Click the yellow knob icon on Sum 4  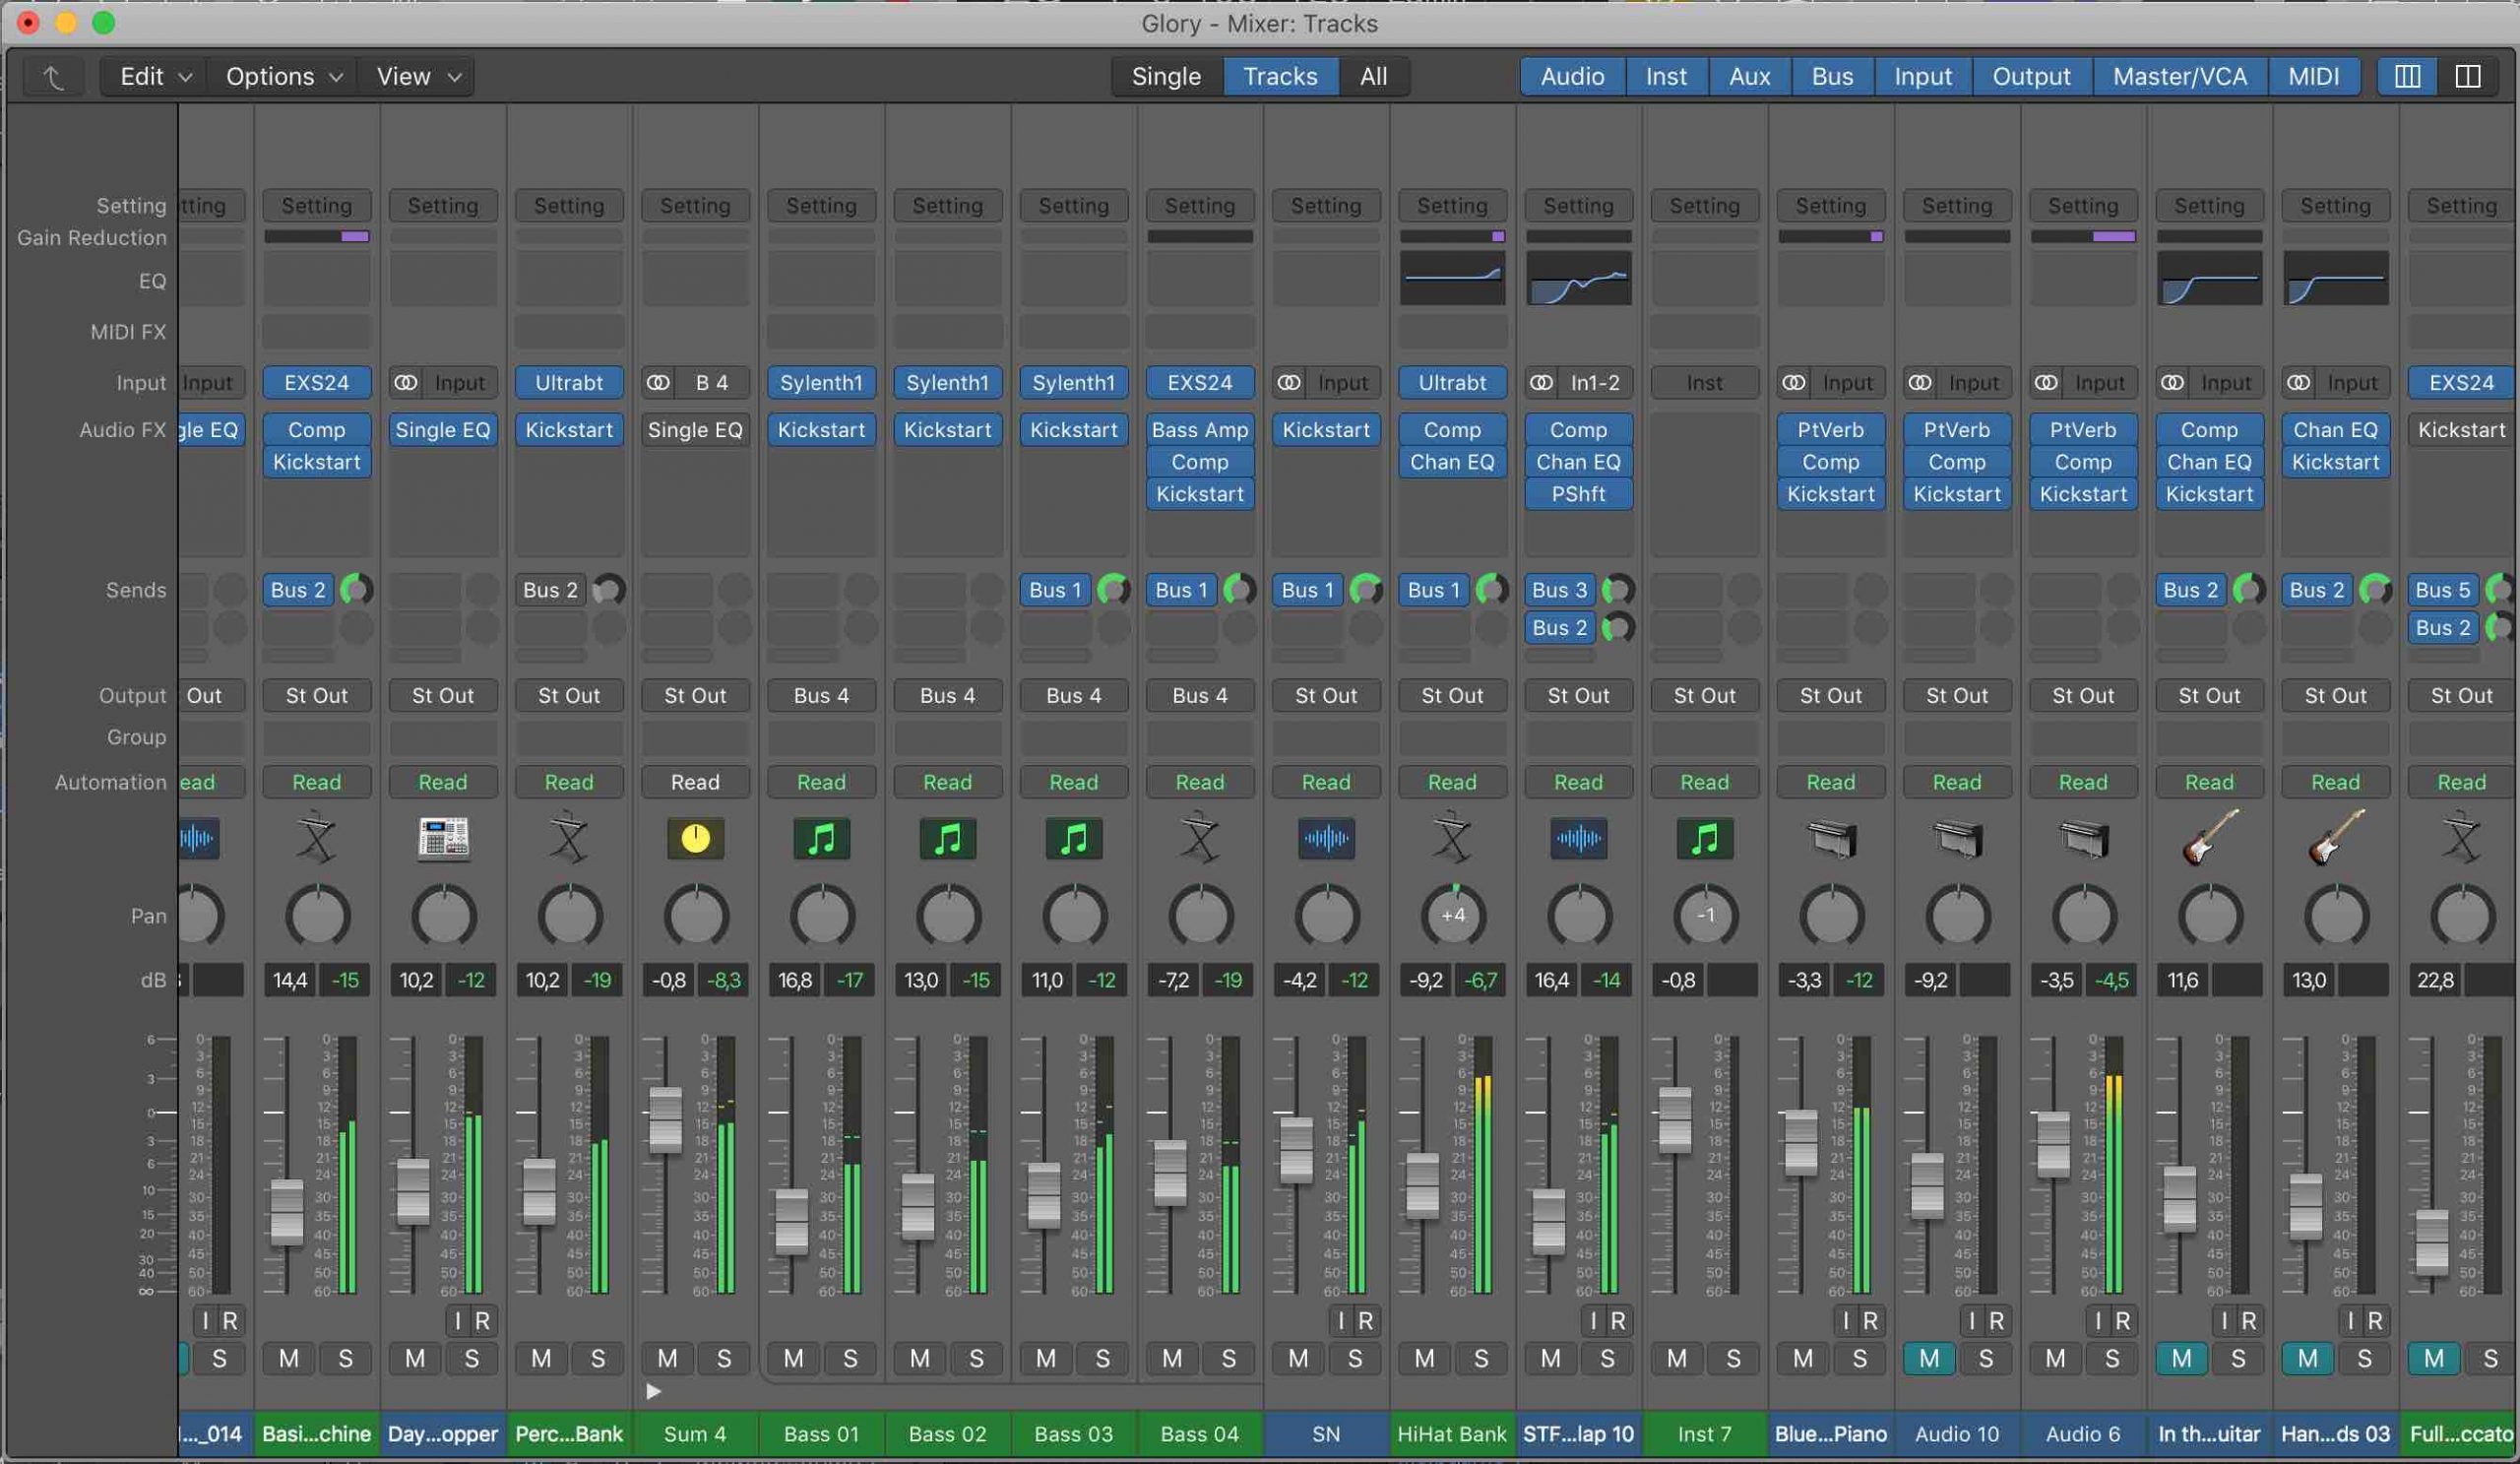[x=695, y=838]
